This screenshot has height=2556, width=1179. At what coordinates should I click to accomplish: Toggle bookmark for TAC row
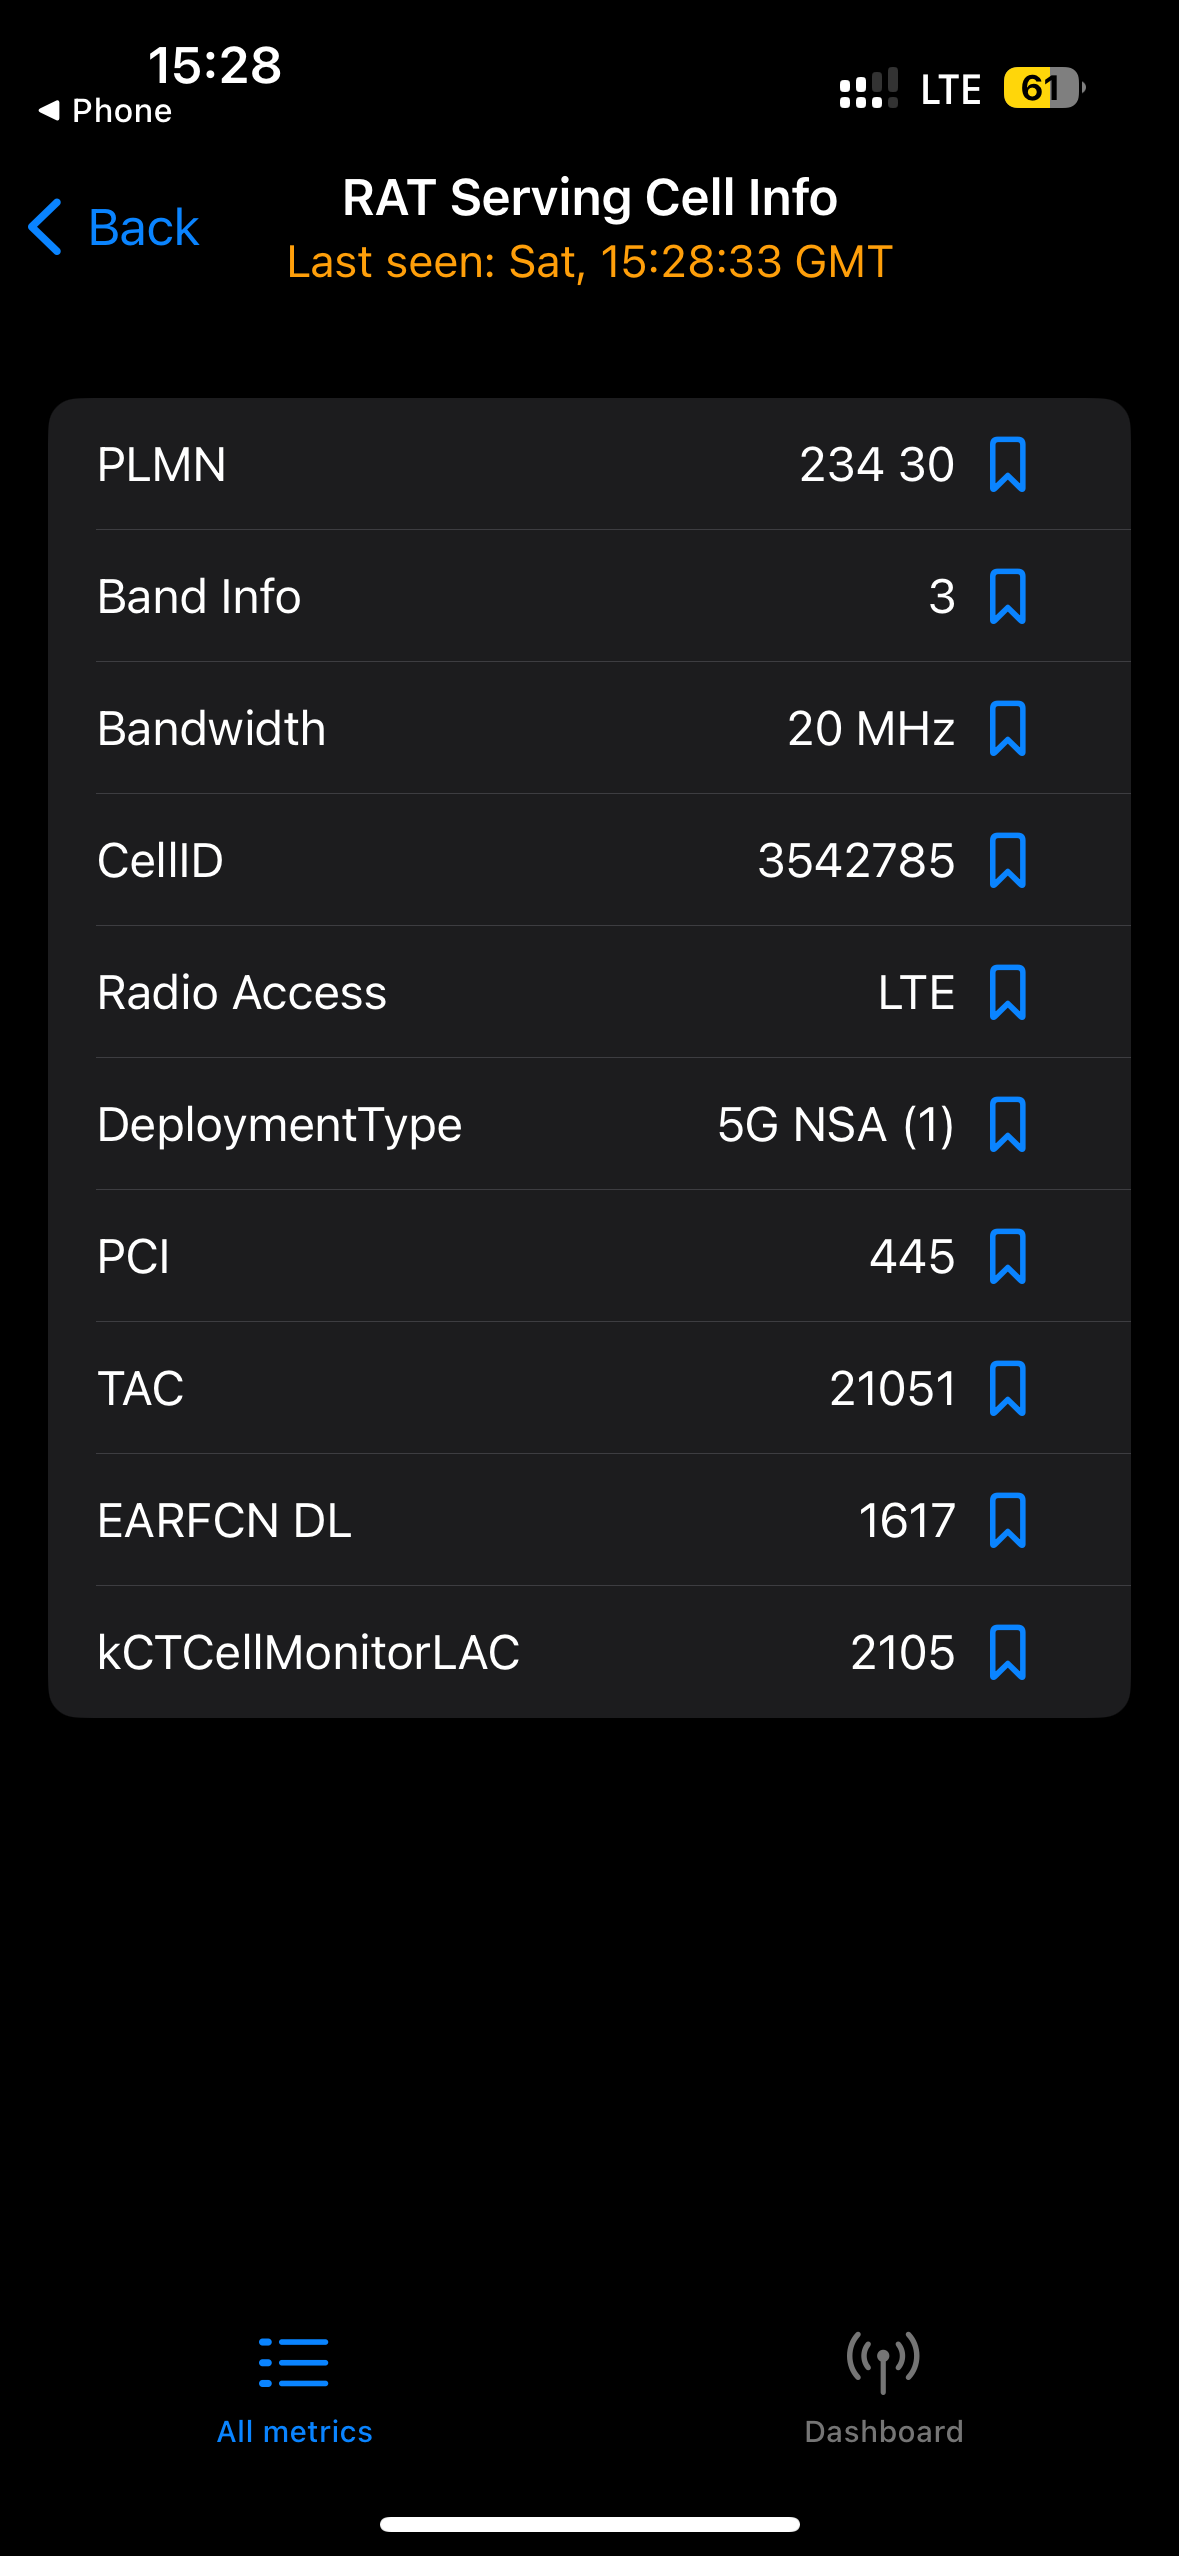coord(1007,1389)
